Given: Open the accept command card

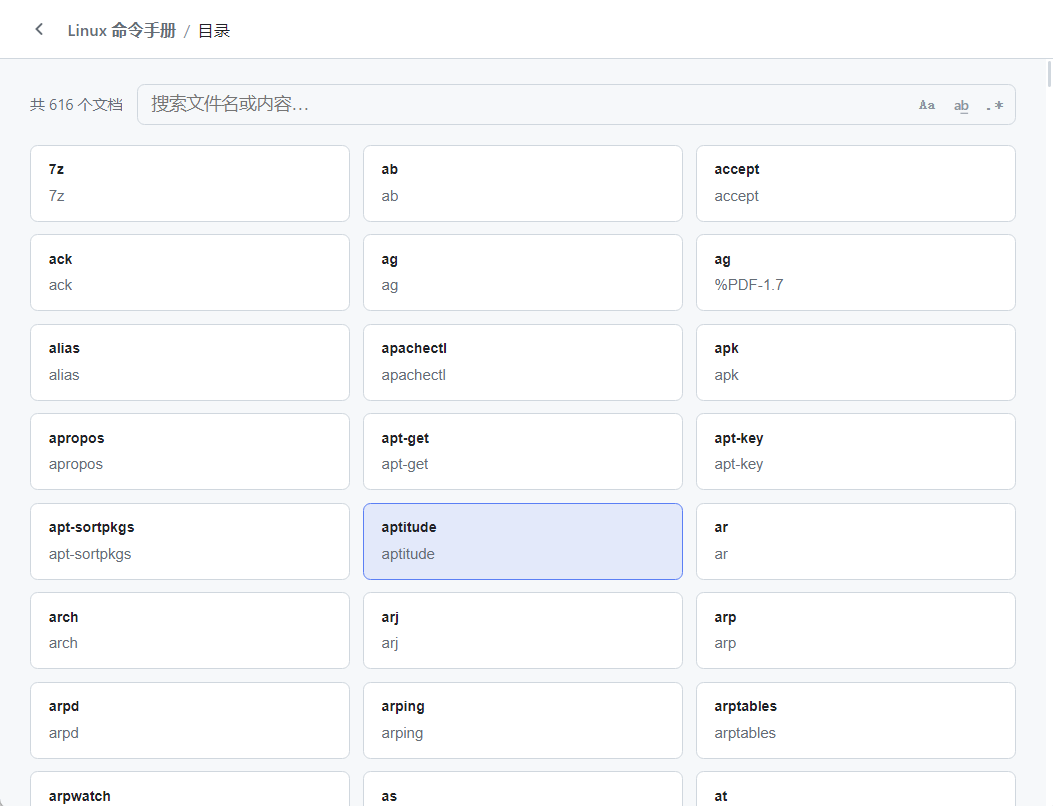Looking at the screenshot, I should (x=855, y=183).
